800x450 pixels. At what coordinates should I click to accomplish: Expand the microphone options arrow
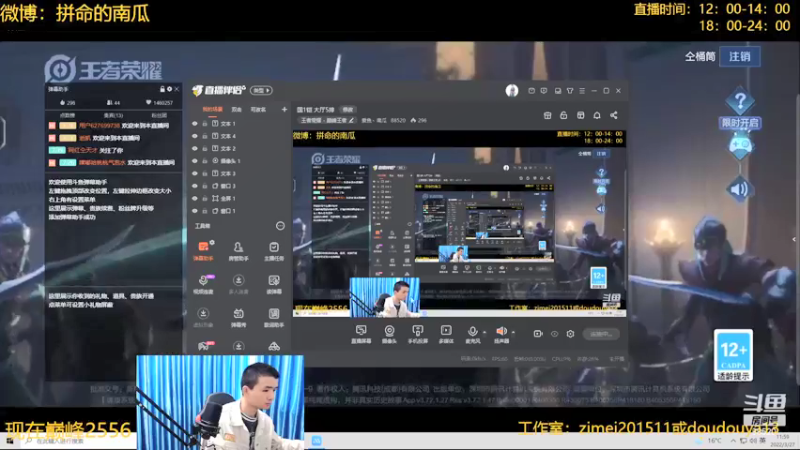484,332
